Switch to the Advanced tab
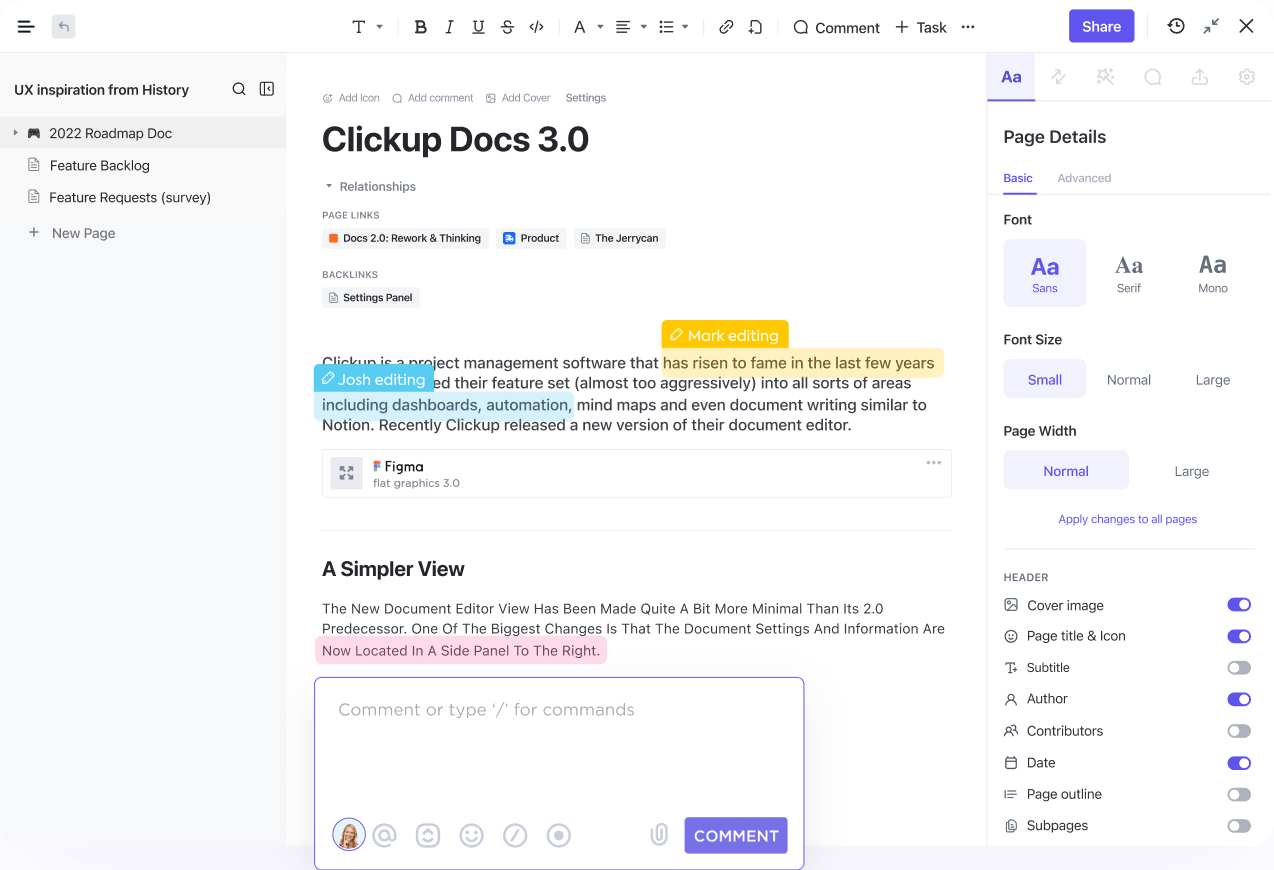Image resolution: width=1274 pixels, height=870 pixels. [x=1084, y=178]
